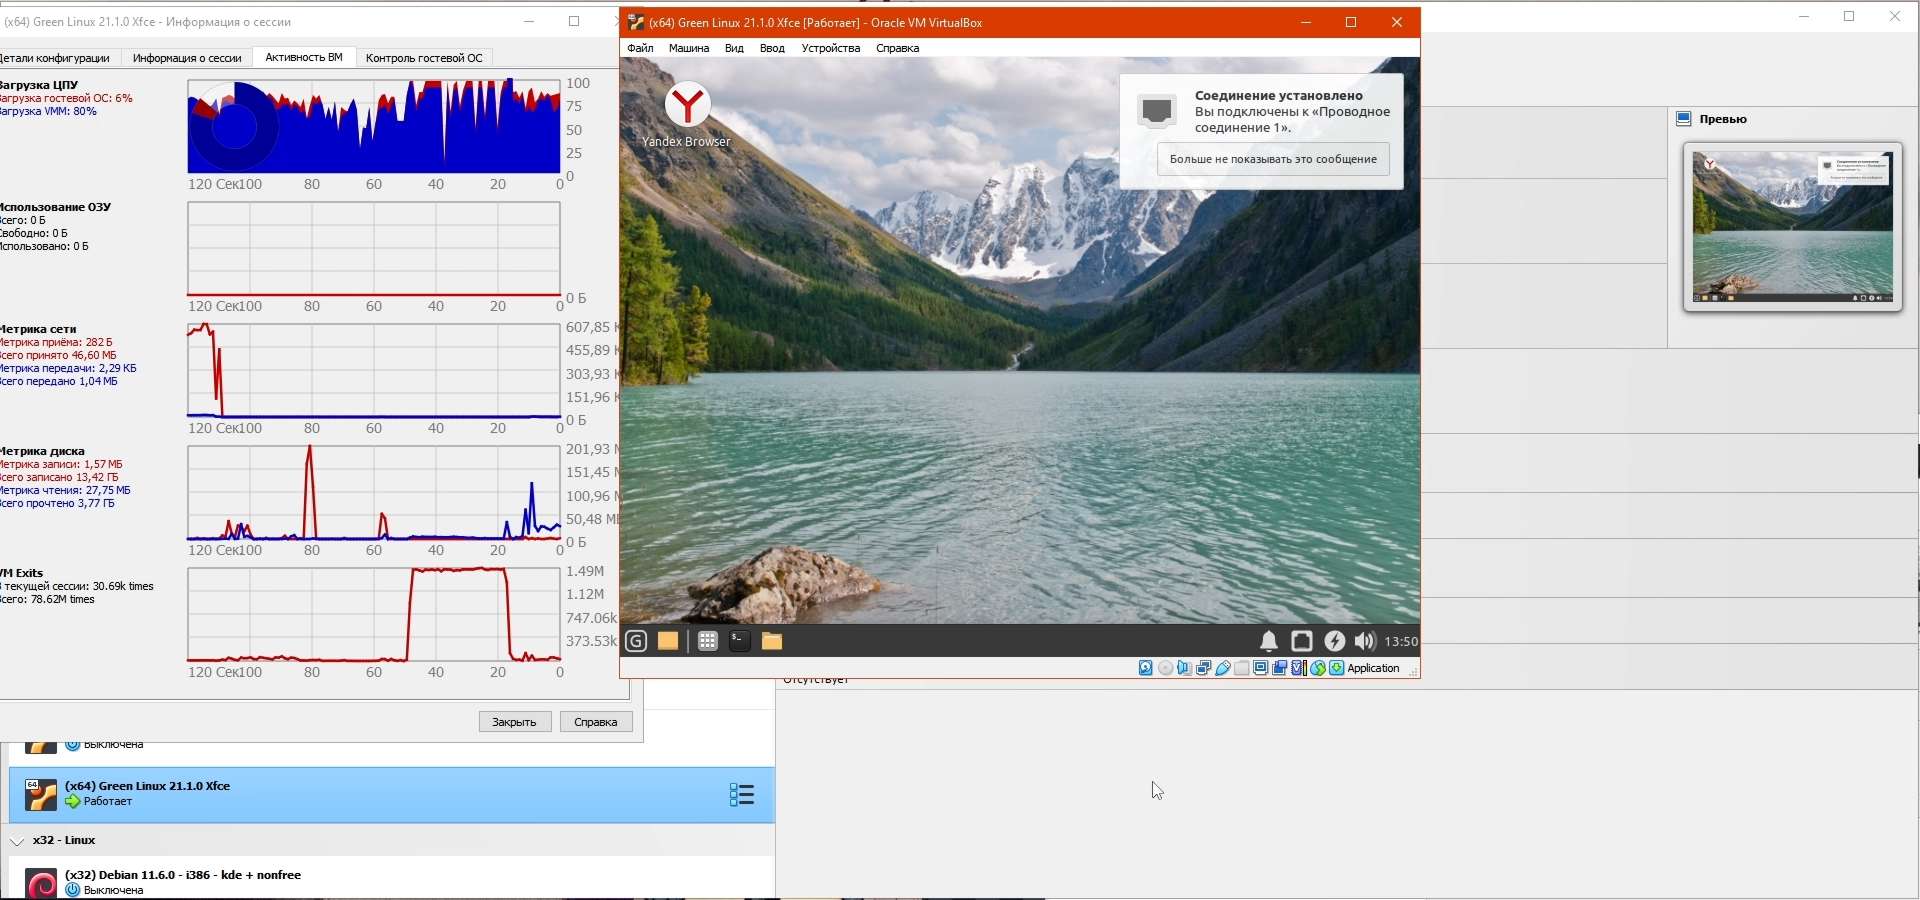
Task: Click the volume speaker icon in VM tray
Action: (1365, 642)
